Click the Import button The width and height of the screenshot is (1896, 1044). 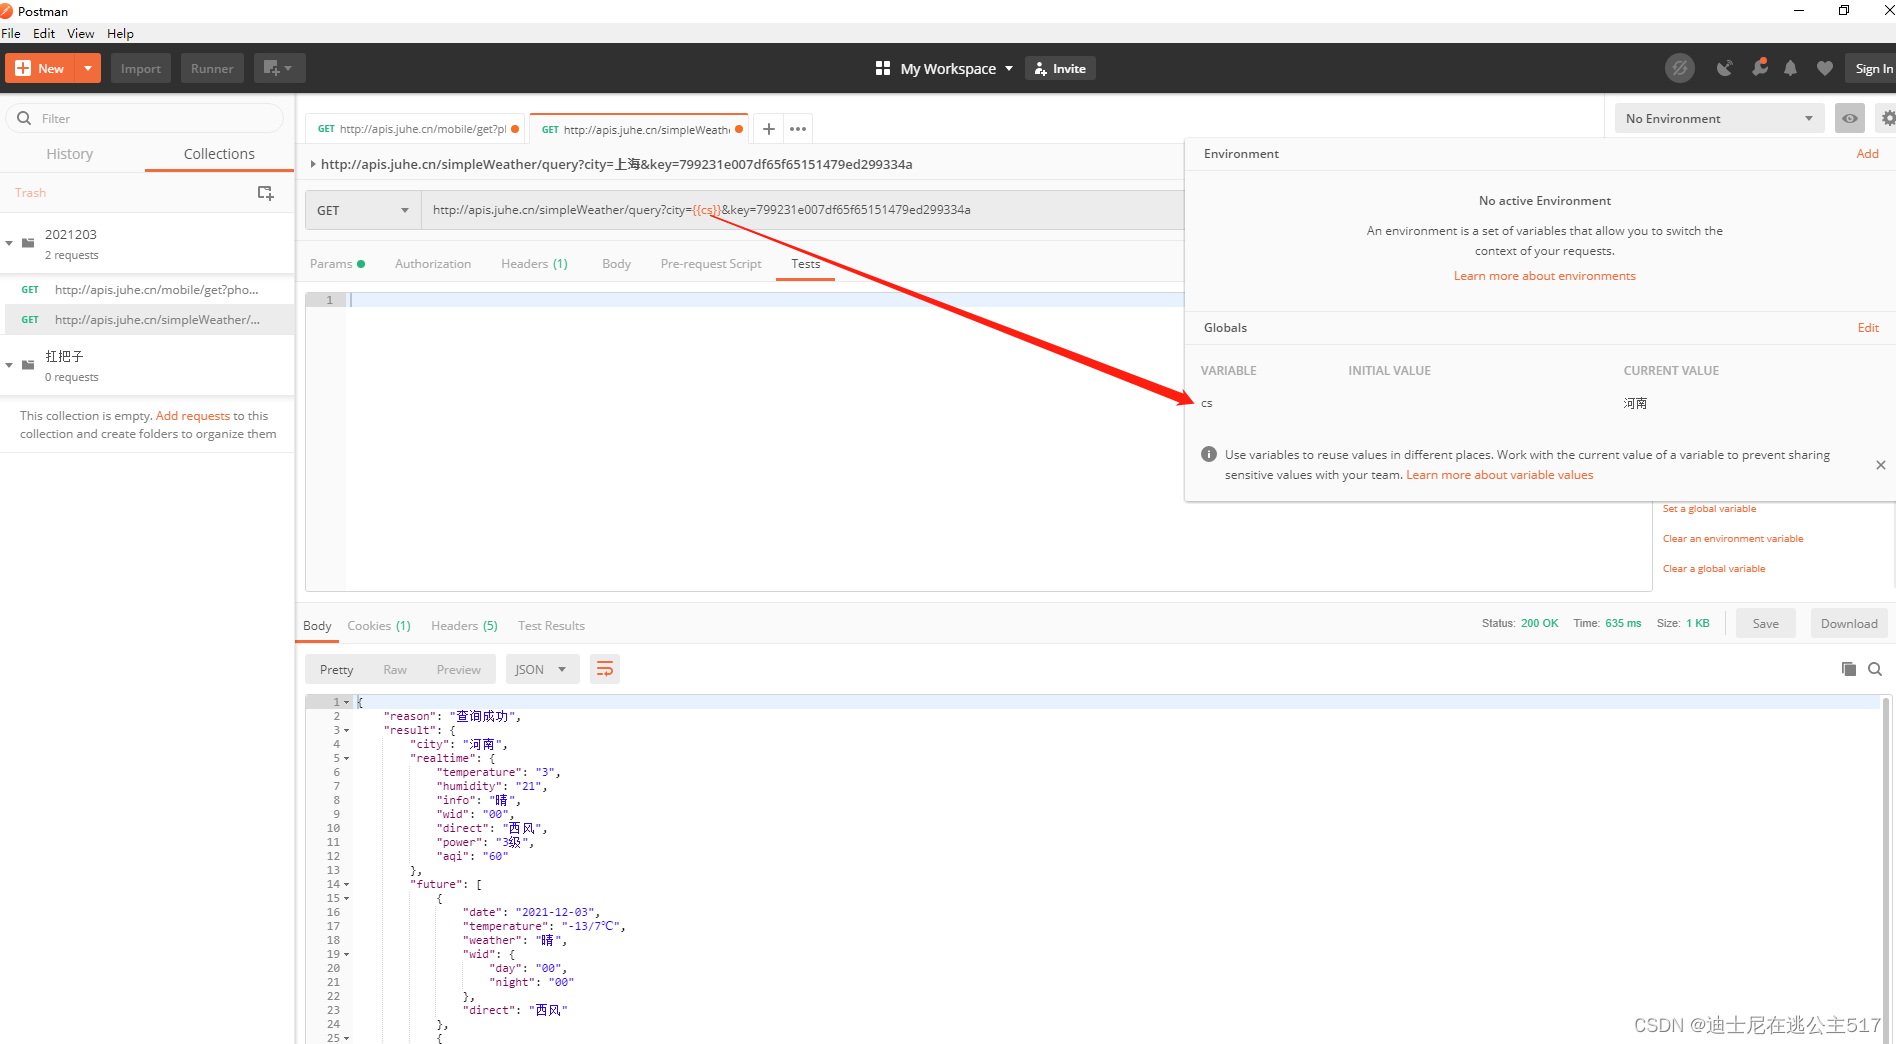pyautogui.click(x=141, y=68)
